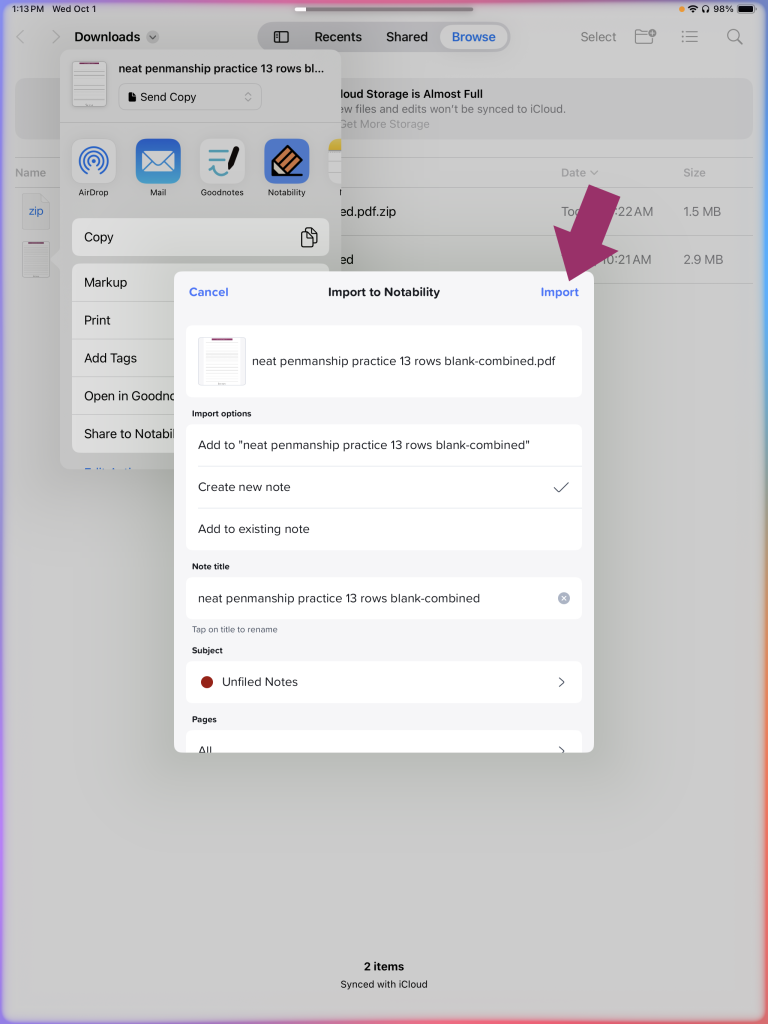Switch to the Shared tab
Screen dimensions: 768x1024
[x=407, y=37]
